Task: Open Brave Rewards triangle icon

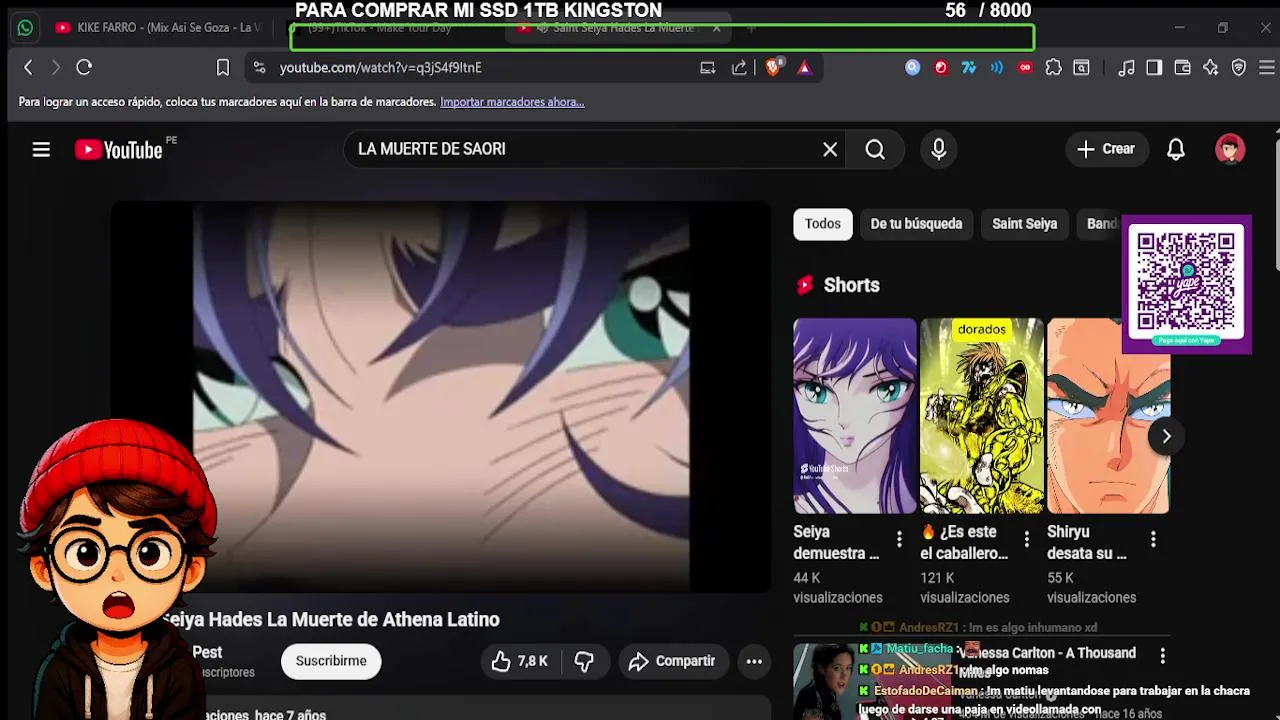Action: (804, 67)
